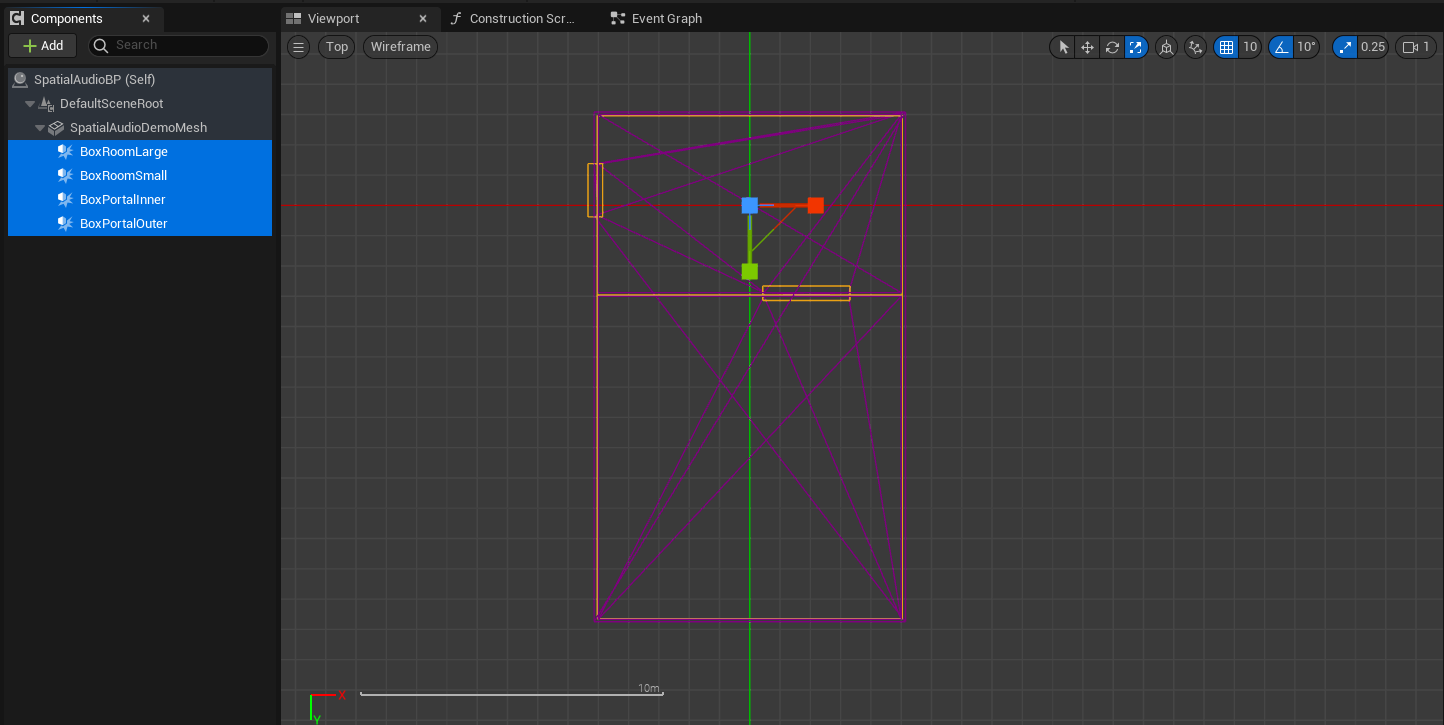Viewport: 1444px width, 725px height.
Task: Collapse the SpatialAudioDemoMesh node
Action: (40, 128)
